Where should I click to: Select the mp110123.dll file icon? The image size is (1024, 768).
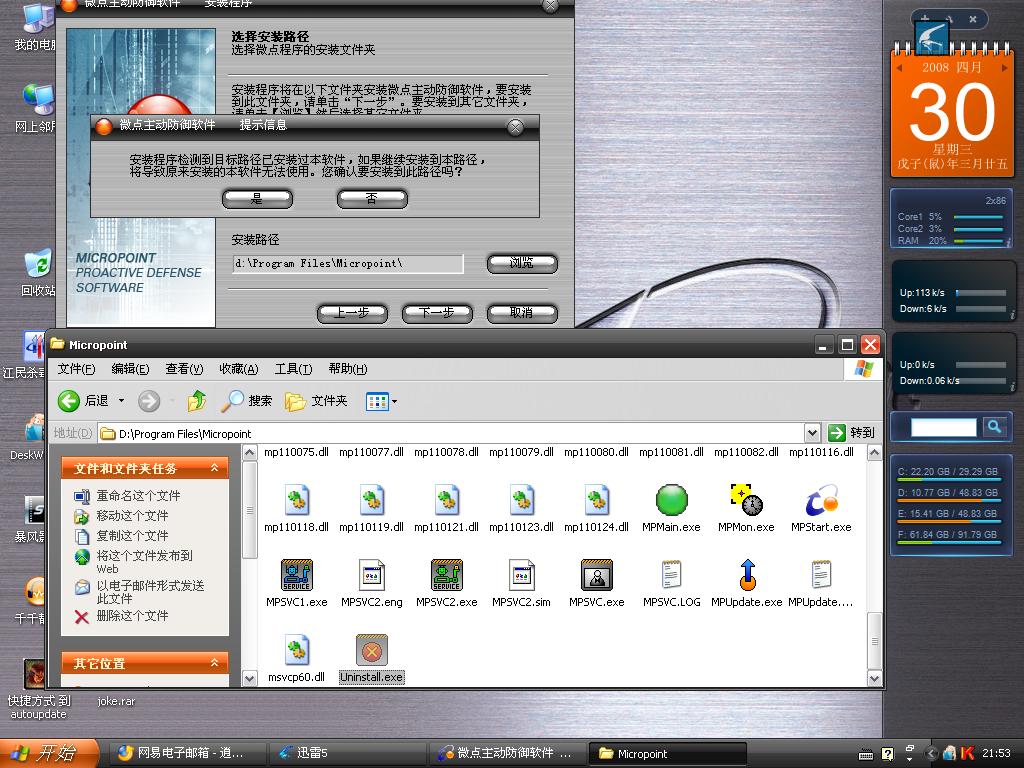click(522, 500)
